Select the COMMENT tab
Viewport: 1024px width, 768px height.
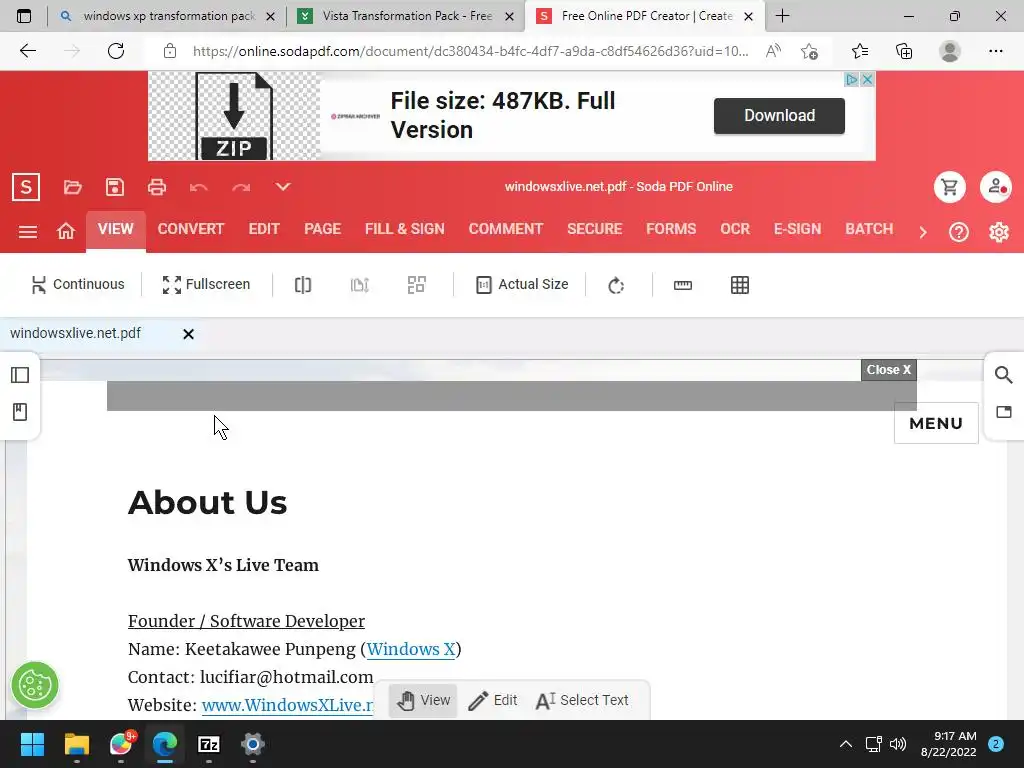click(x=506, y=229)
